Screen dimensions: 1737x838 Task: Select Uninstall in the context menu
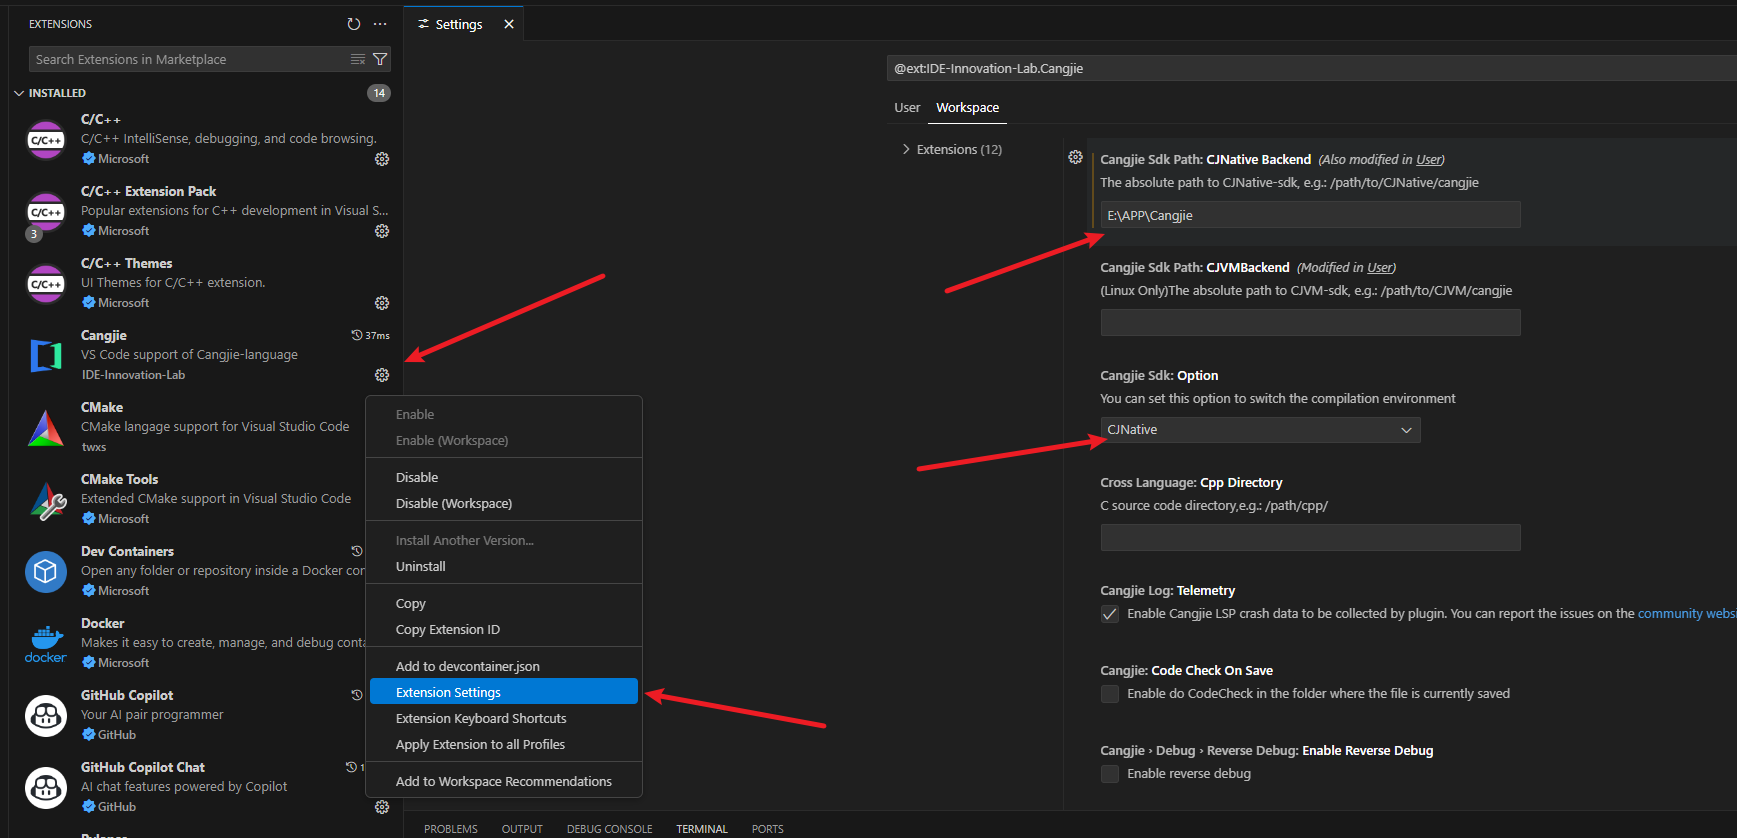coord(504,566)
